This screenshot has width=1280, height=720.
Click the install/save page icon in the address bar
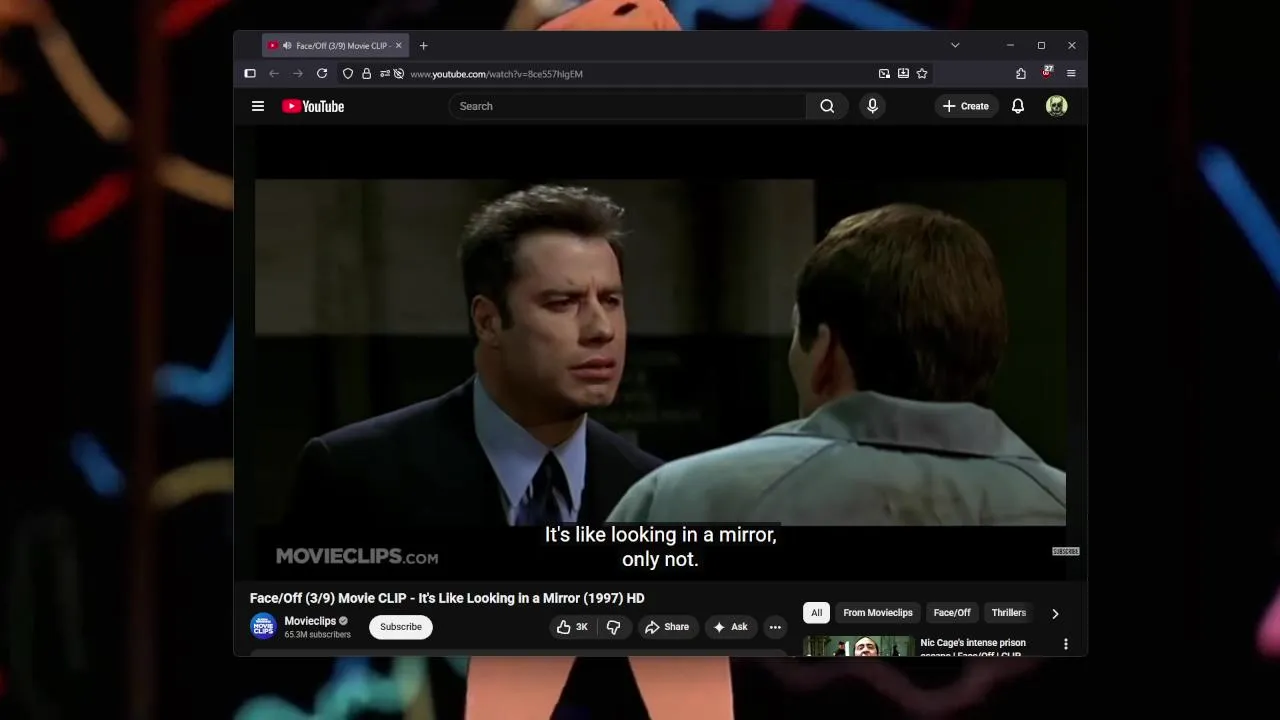point(903,74)
